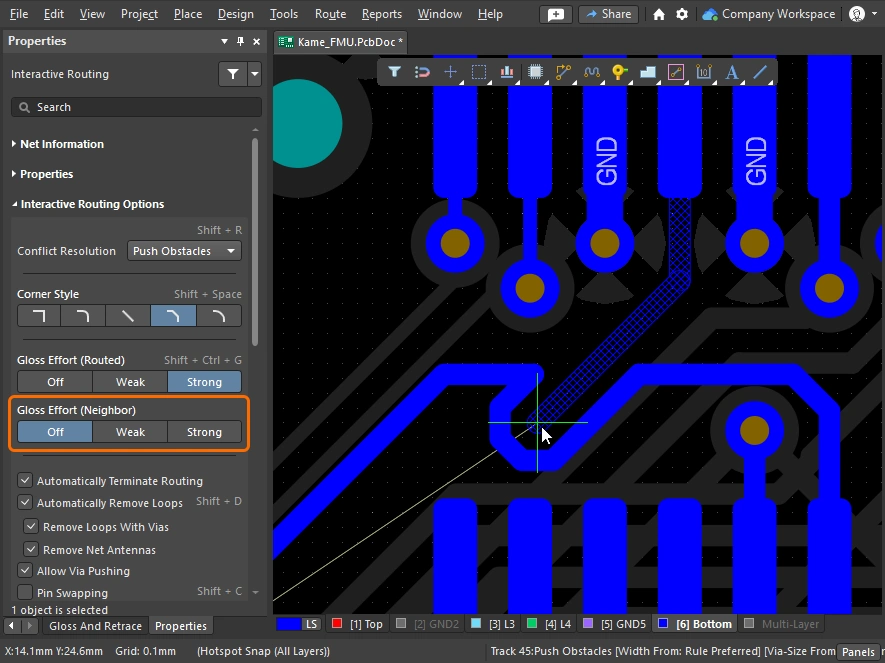Click the Place Component chip icon

point(535,72)
